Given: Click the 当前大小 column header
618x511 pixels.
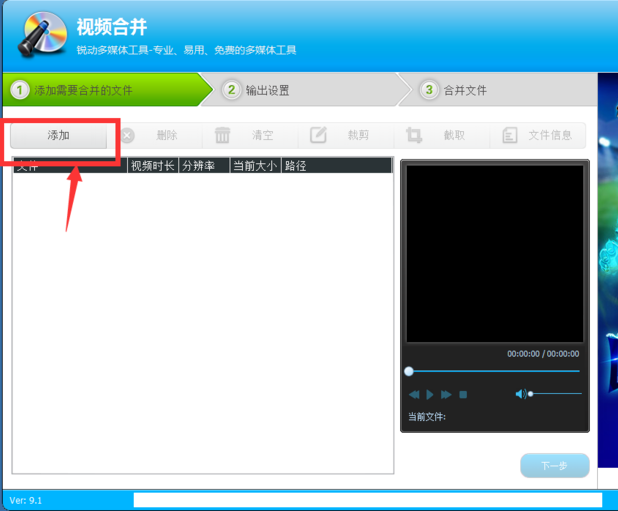Looking at the screenshot, I should [255, 165].
